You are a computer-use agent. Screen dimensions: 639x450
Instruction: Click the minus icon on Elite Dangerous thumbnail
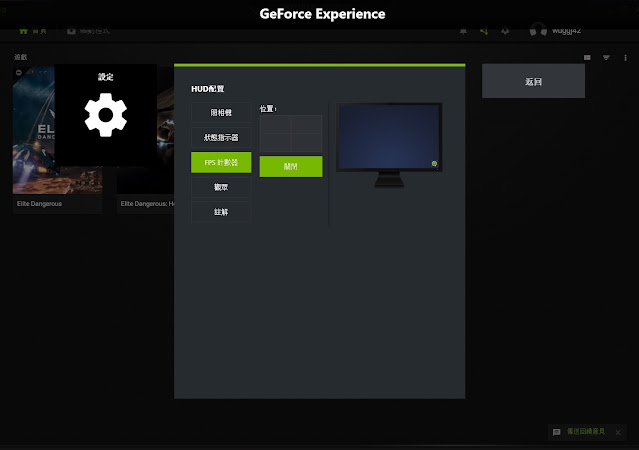pos(19,73)
